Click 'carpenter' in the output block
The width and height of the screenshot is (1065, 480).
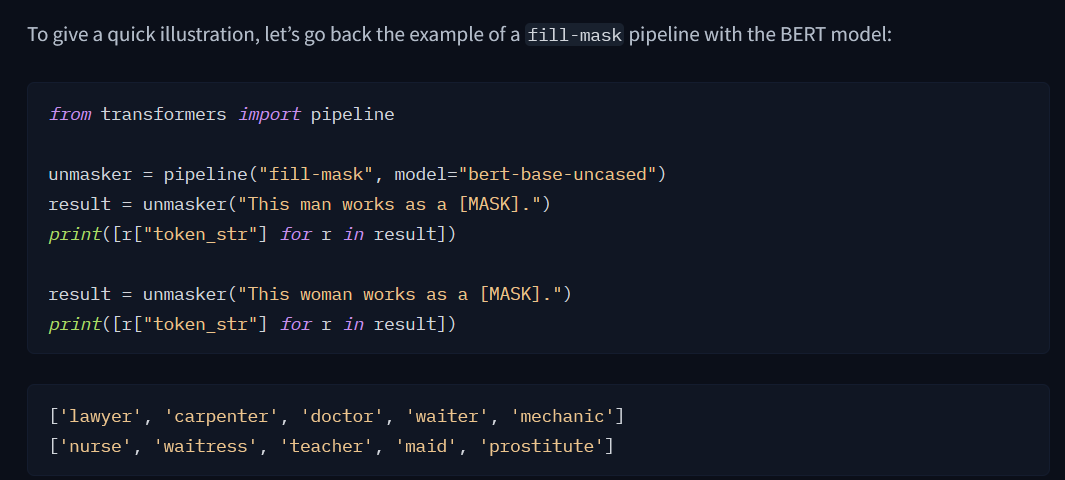point(210,415)
